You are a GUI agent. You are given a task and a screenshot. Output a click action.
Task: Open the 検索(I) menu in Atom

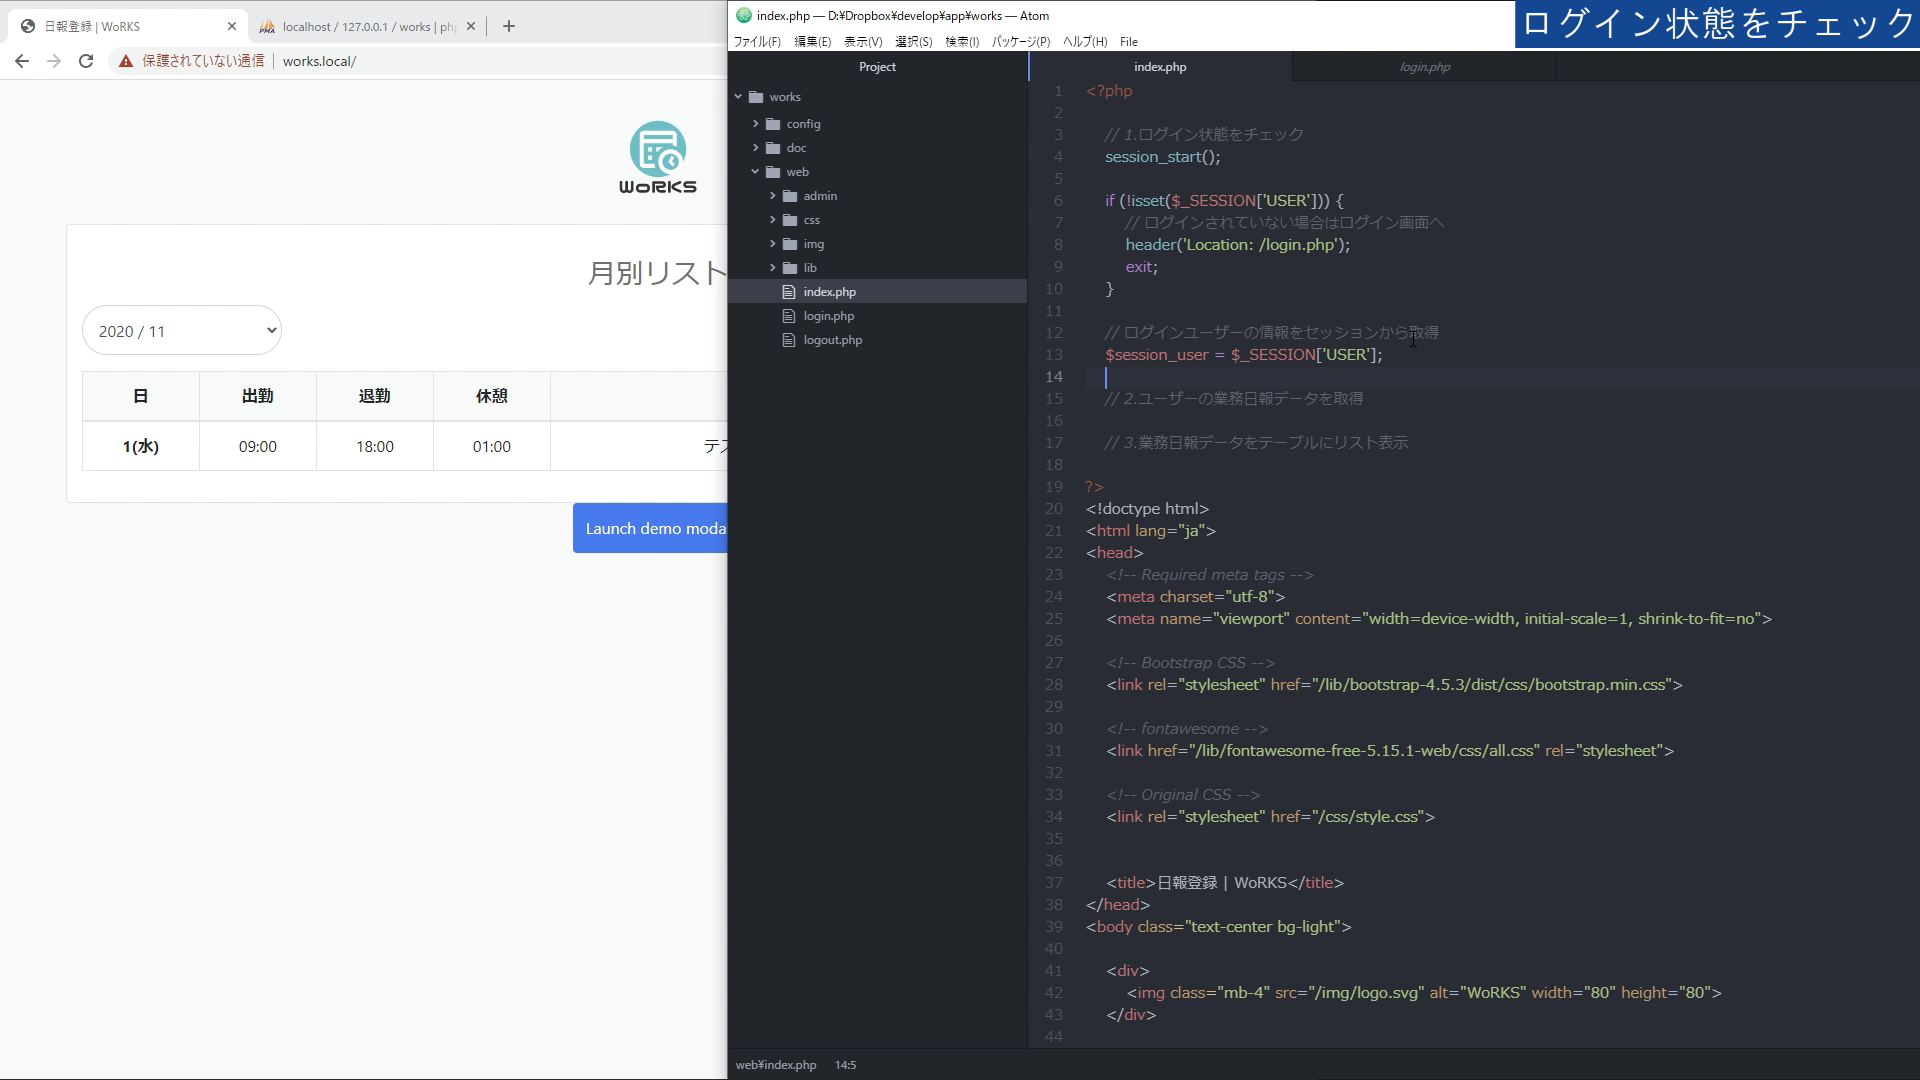[962, 41]
